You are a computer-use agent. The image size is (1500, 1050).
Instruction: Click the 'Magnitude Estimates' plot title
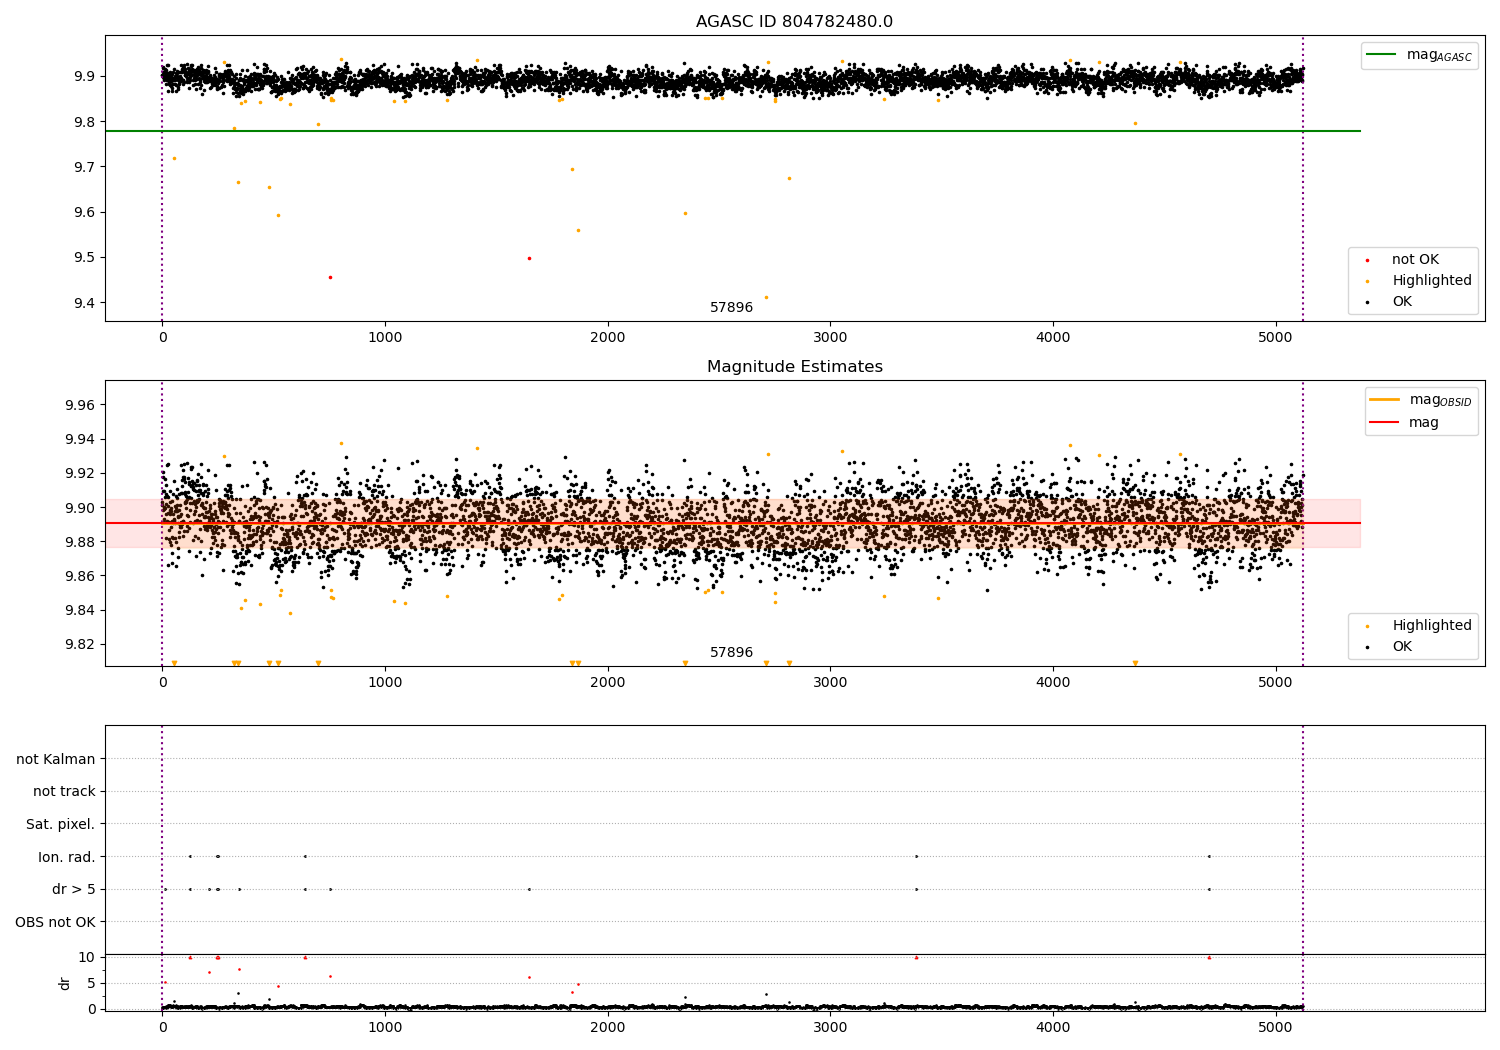(x=795, y=367)
